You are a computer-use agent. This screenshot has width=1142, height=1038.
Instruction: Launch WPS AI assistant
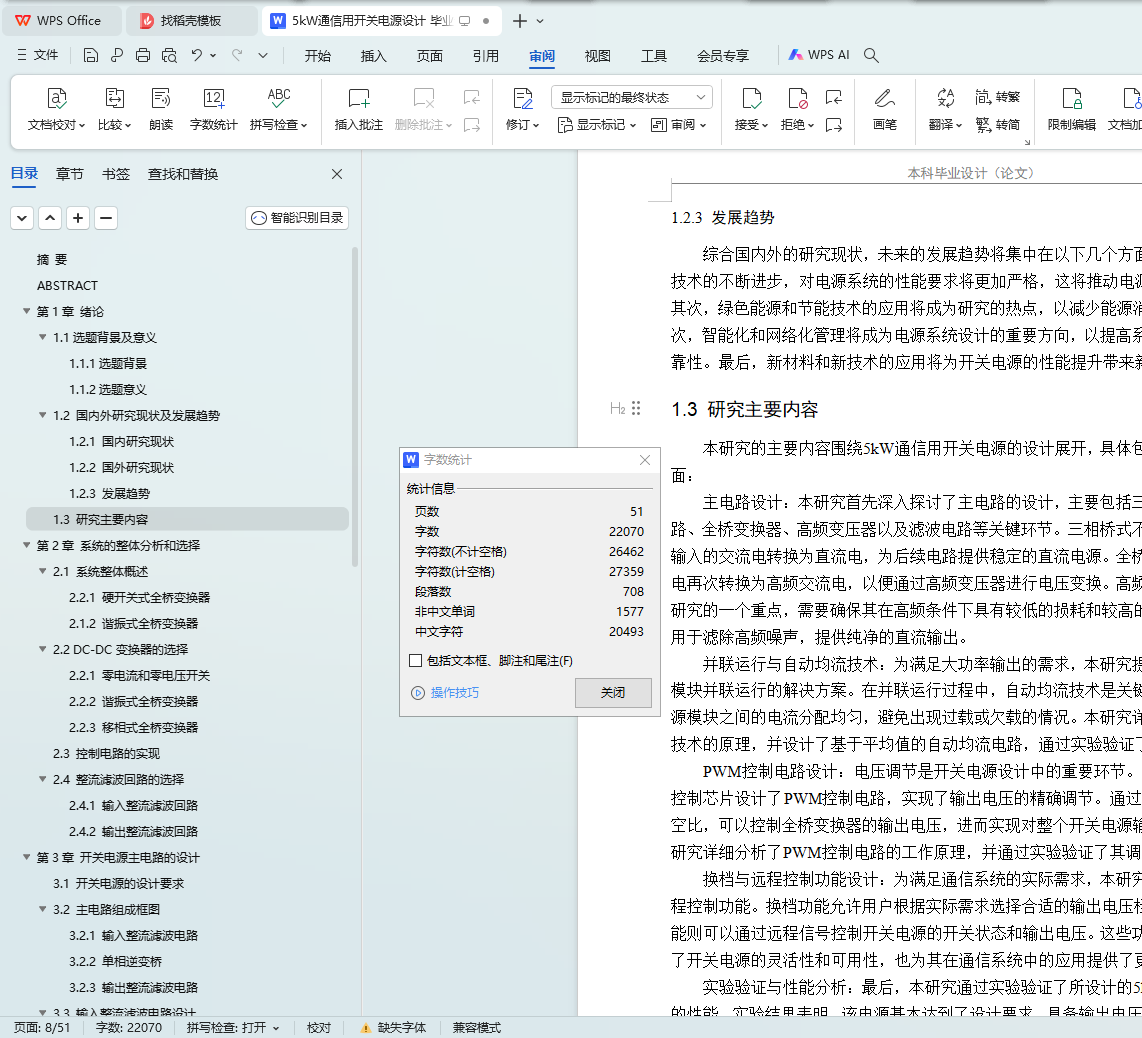(819, 55)
